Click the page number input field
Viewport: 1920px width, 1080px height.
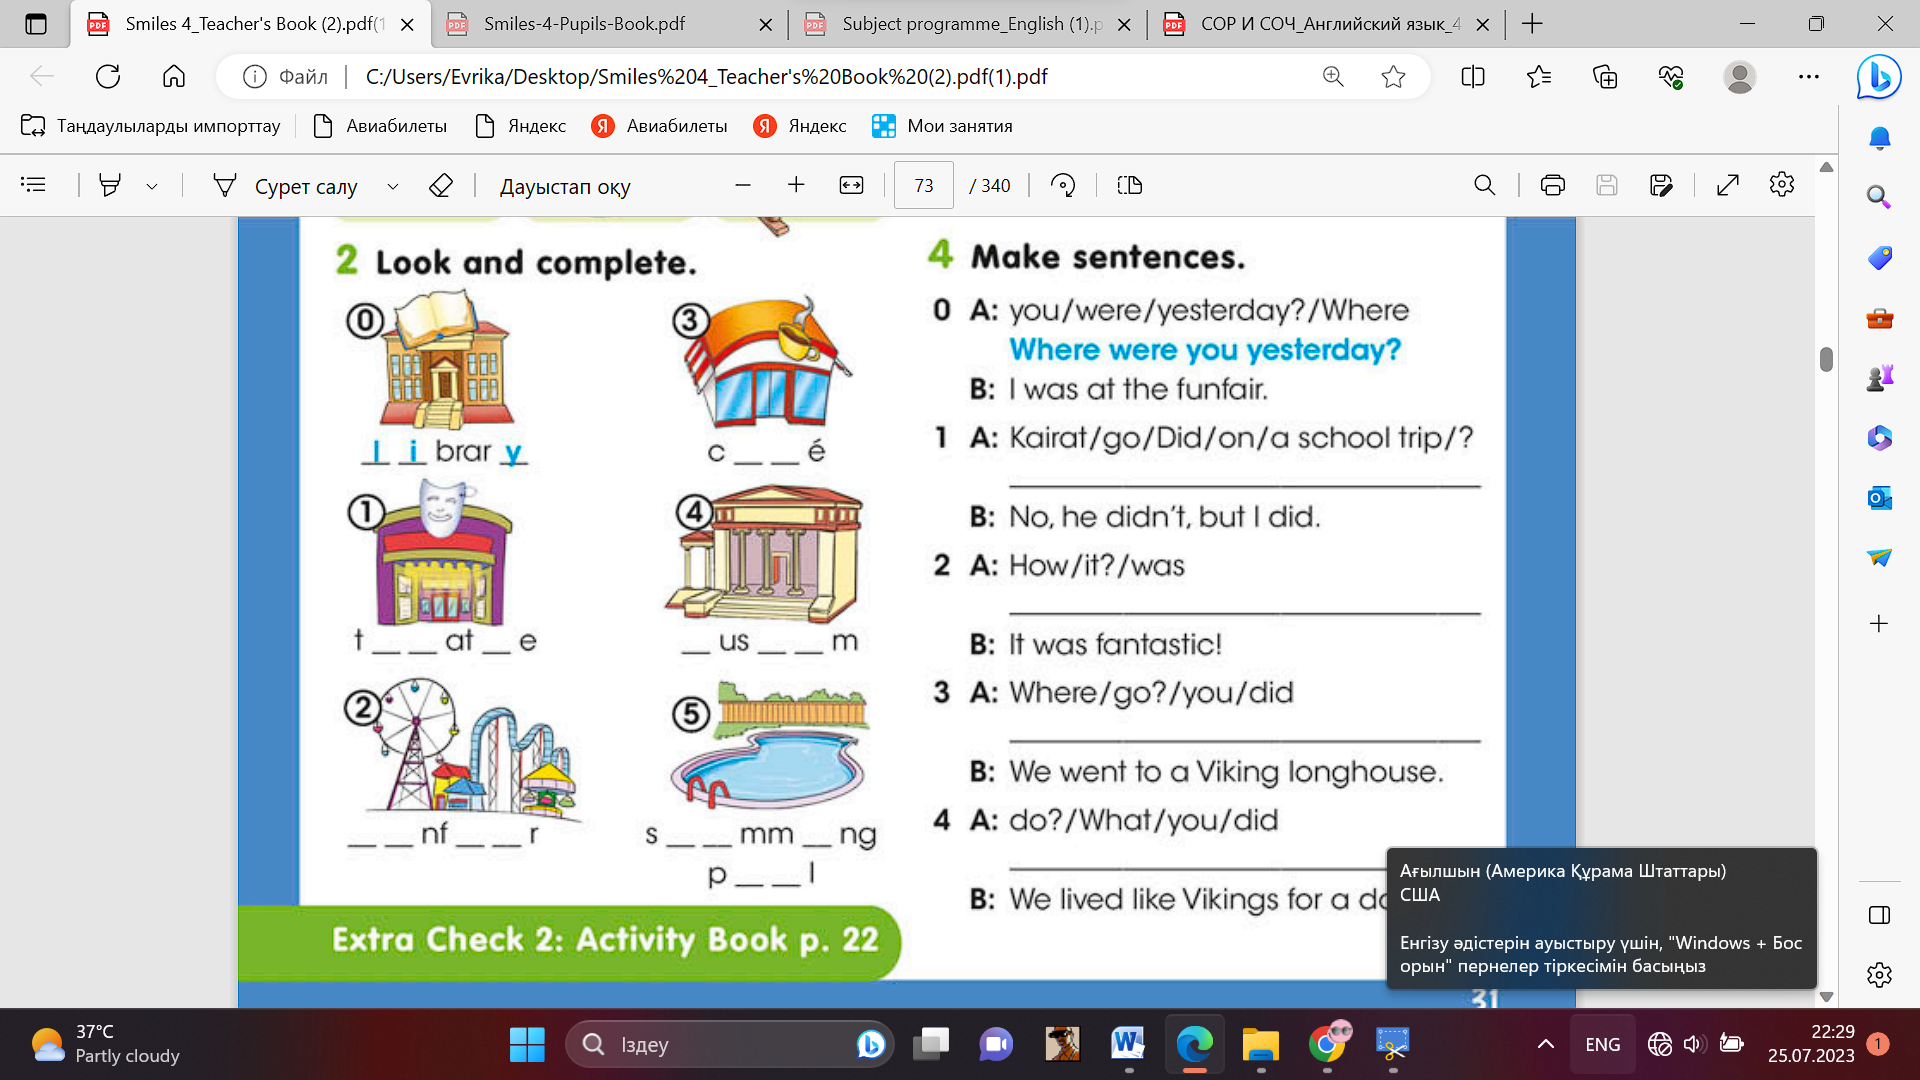pos(923,186)
